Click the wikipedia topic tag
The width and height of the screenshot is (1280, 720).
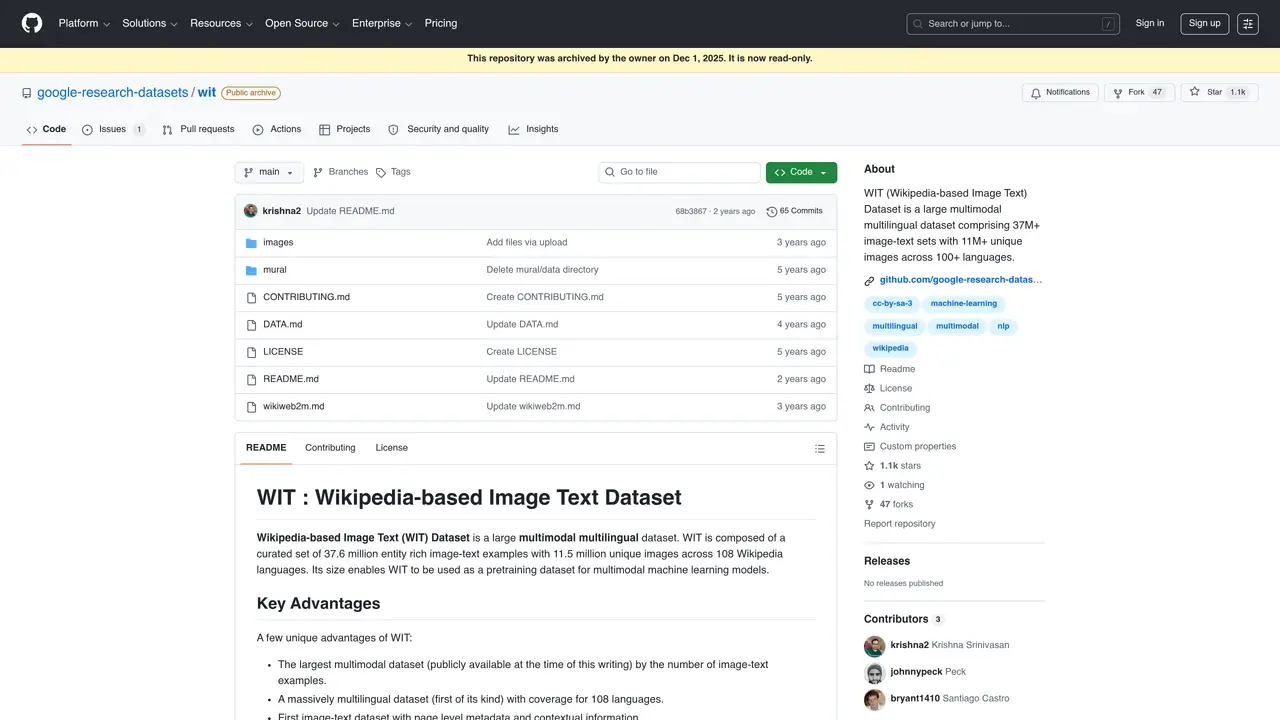(x=890, y=348)
